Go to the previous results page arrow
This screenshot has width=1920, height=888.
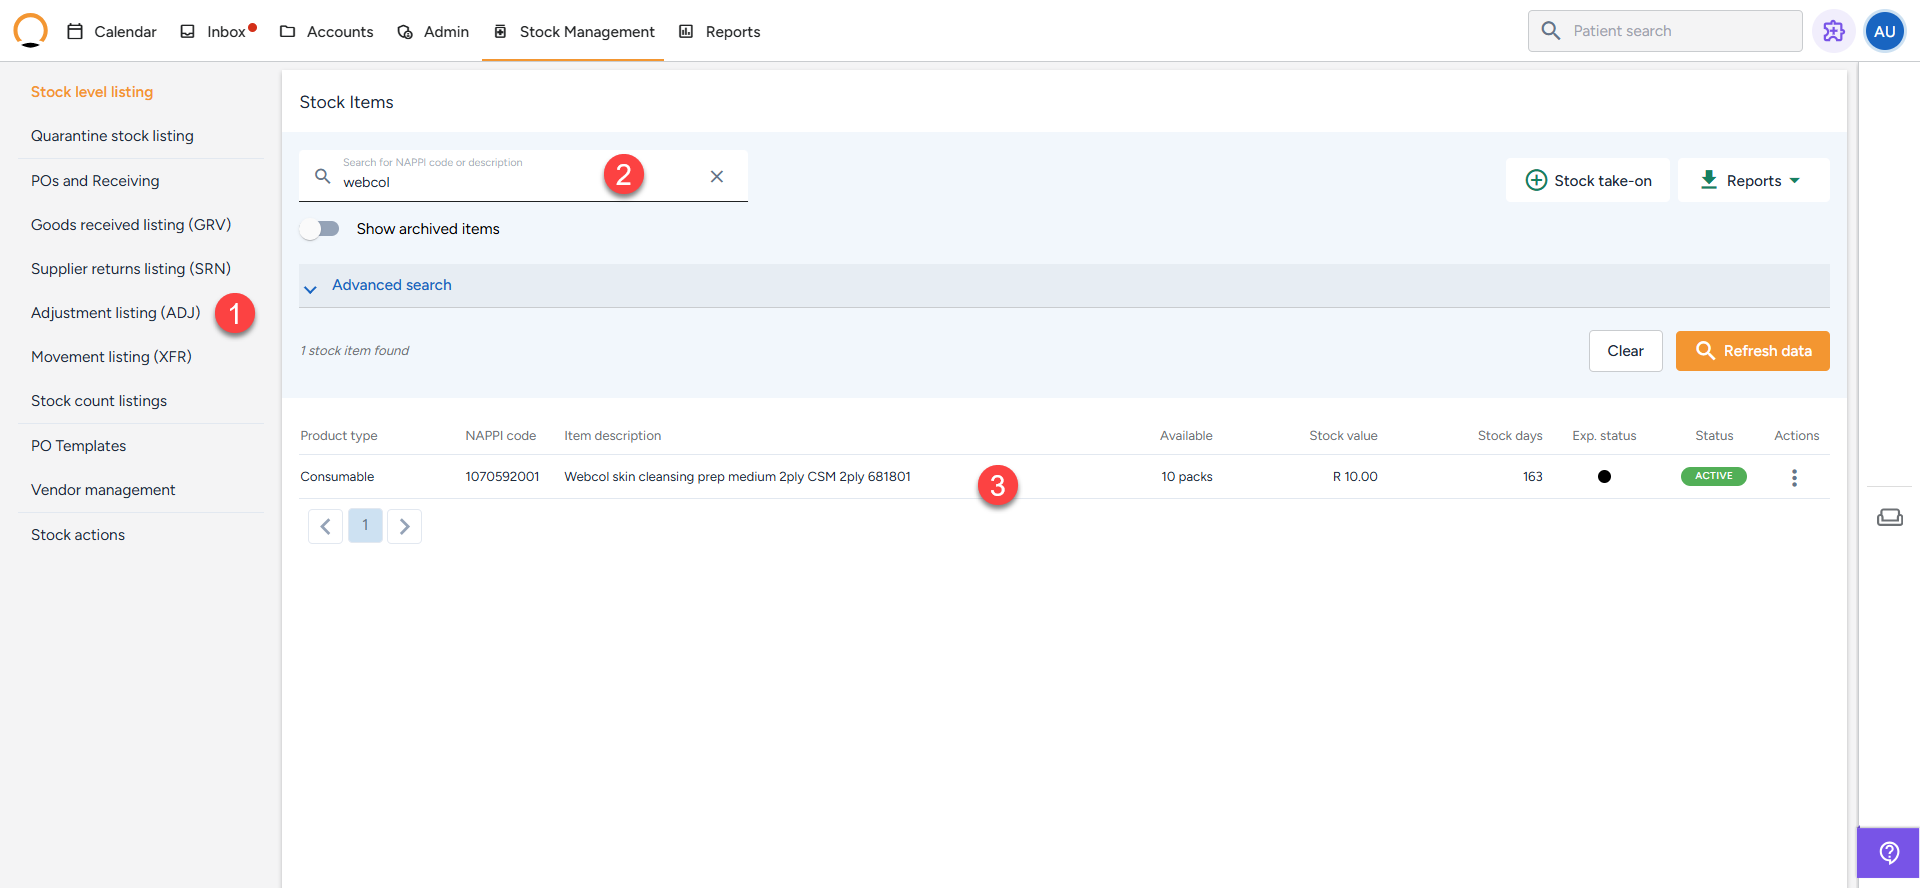tap(325, 526)
